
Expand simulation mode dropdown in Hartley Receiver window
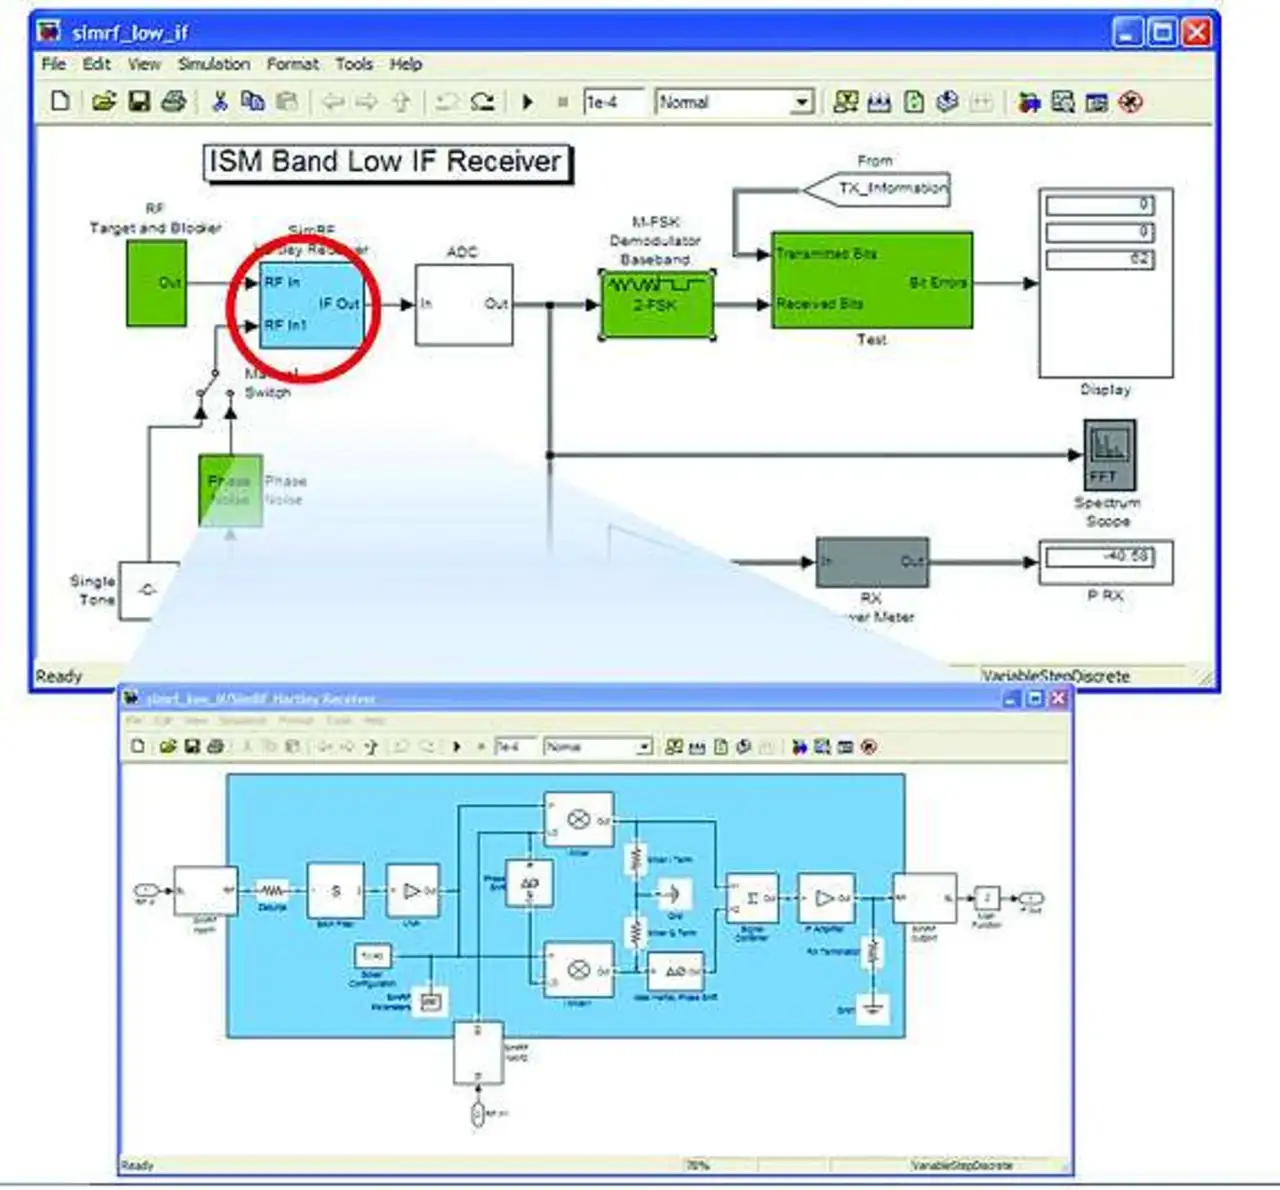644,747
